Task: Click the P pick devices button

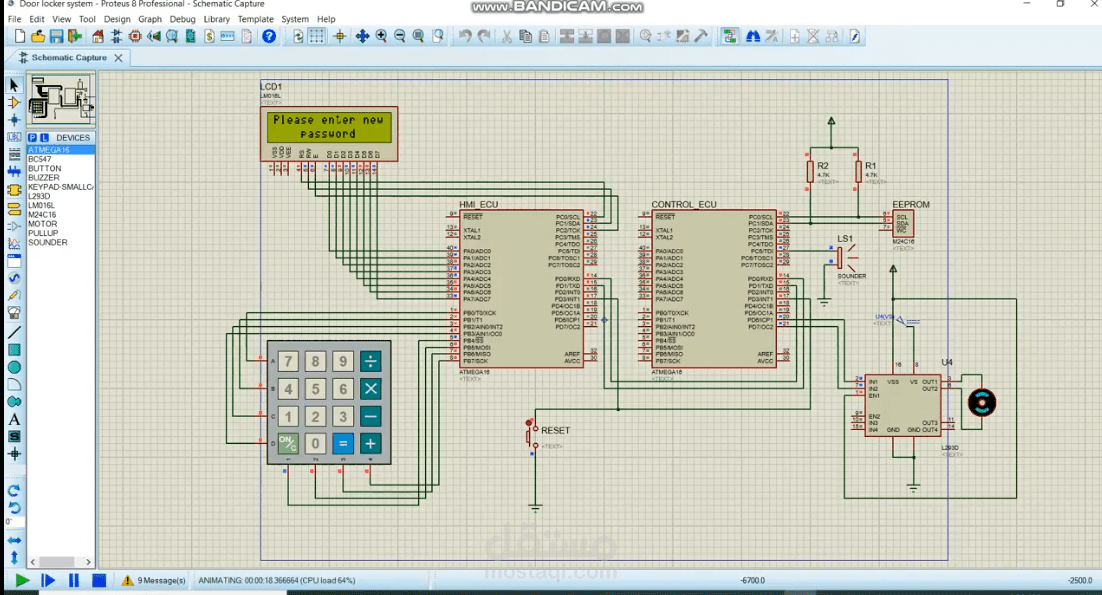Action: tap(32, 138)
